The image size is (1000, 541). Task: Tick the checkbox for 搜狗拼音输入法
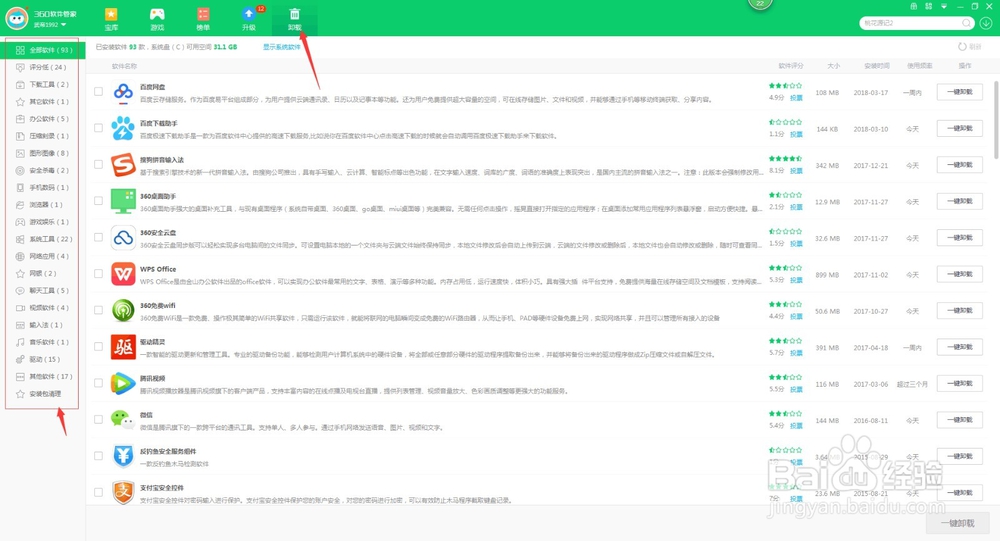tap(98, 164)
